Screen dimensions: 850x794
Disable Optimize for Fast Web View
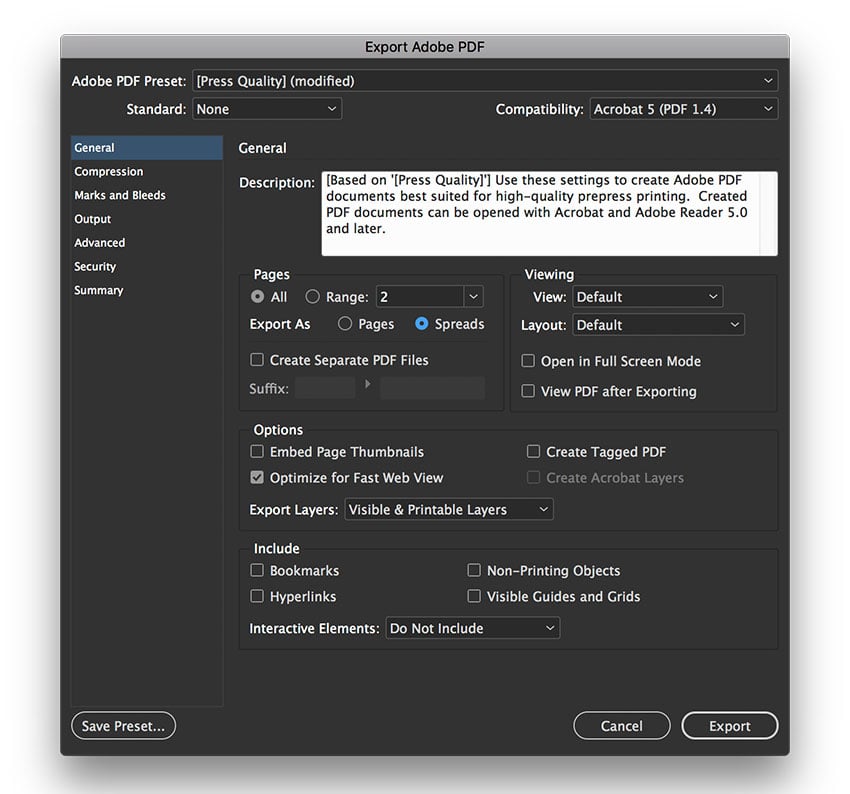pos(257,478)
